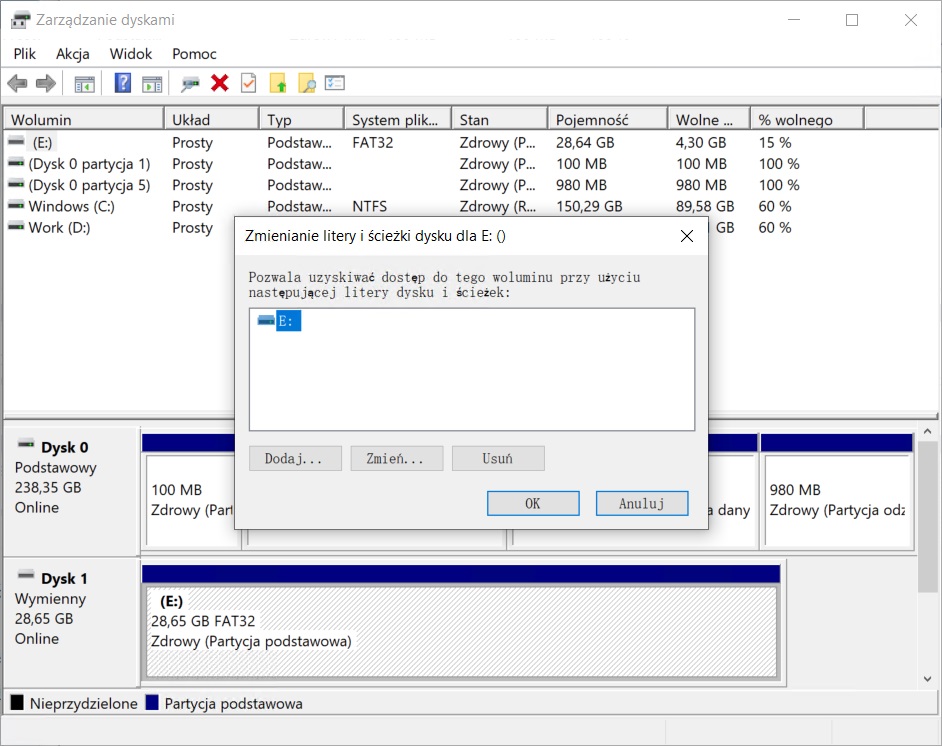Open the Plik menu
The image size is (942, 746).
[25, 54]
